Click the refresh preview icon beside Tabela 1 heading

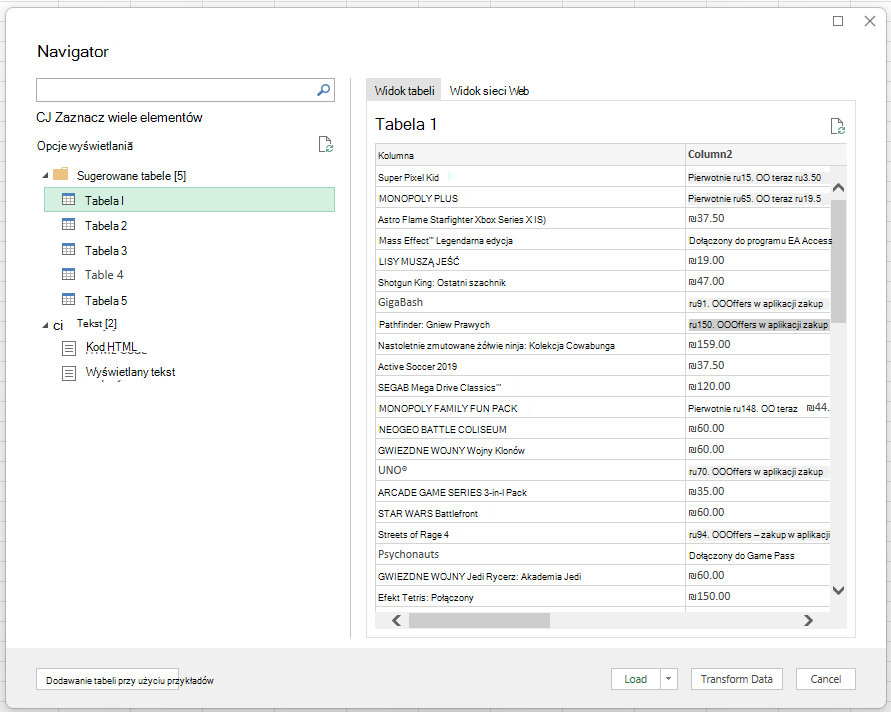(838, 126)
